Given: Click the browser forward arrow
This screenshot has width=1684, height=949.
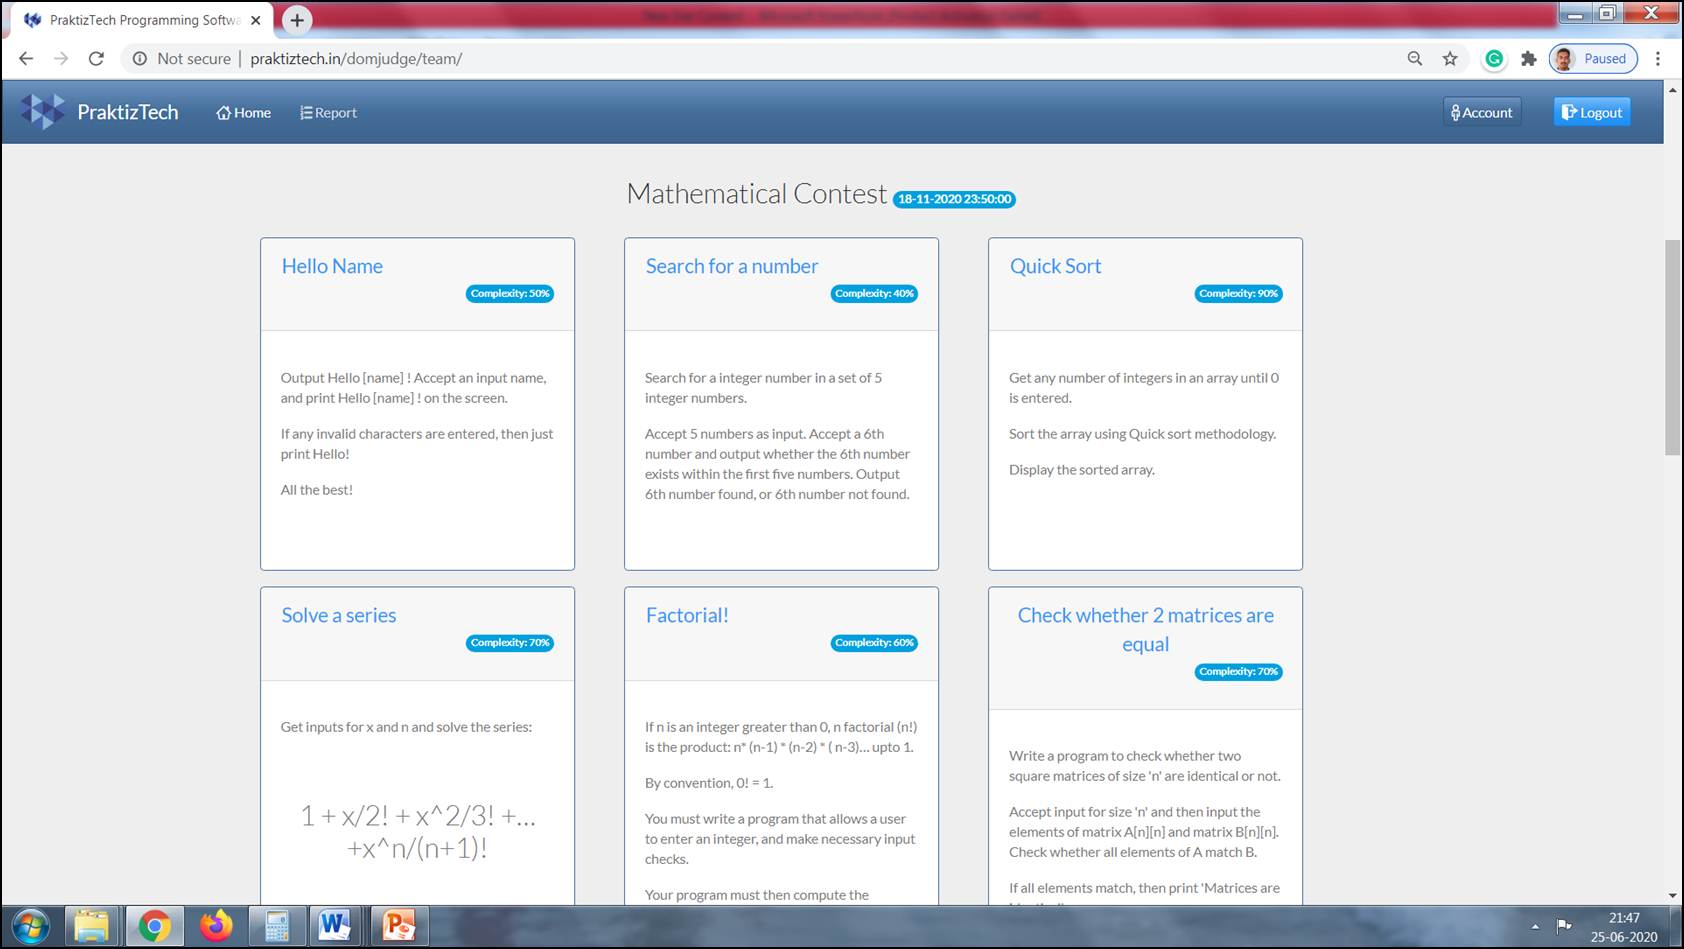Looking at the screenshot, I should pos(61,59).
